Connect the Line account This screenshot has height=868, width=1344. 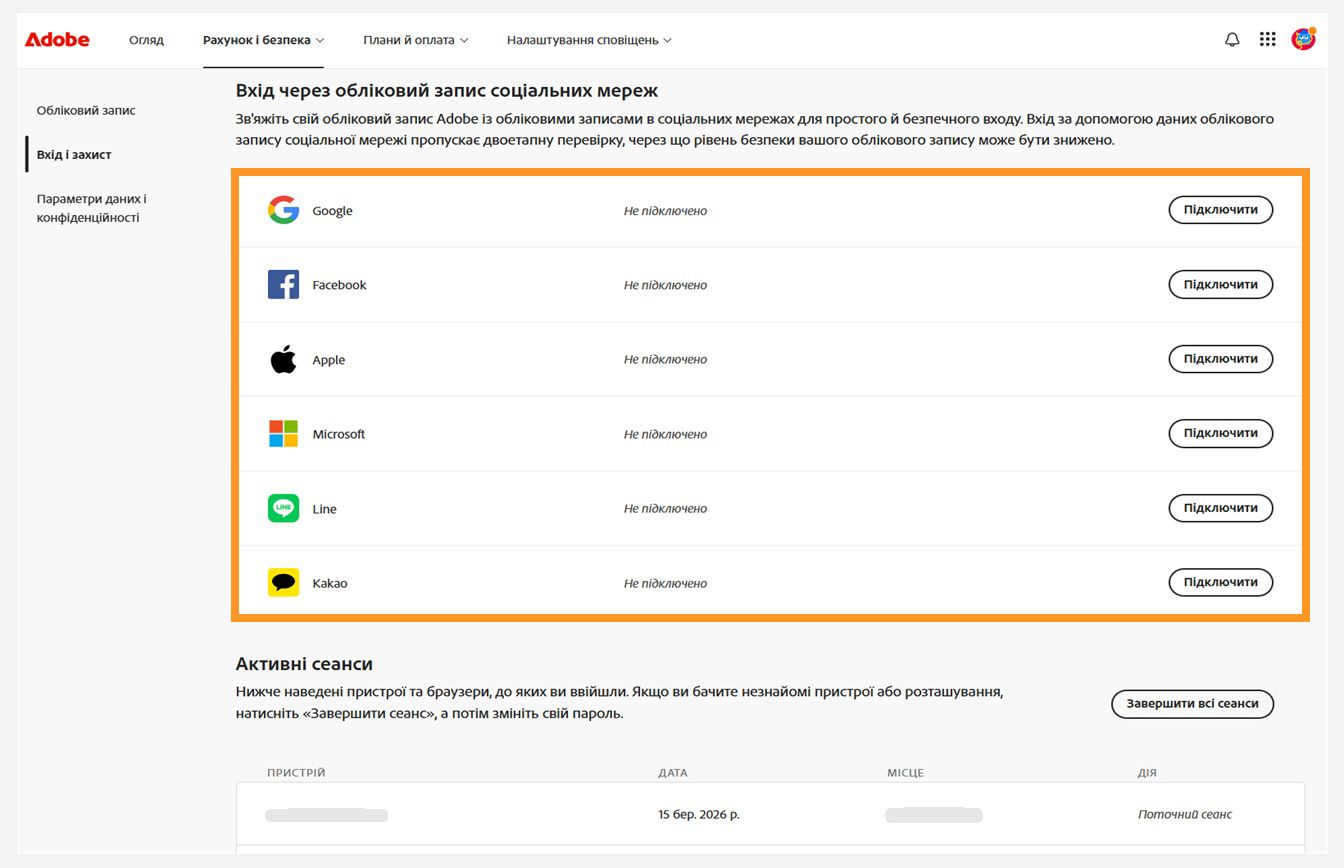(1220, 508)
